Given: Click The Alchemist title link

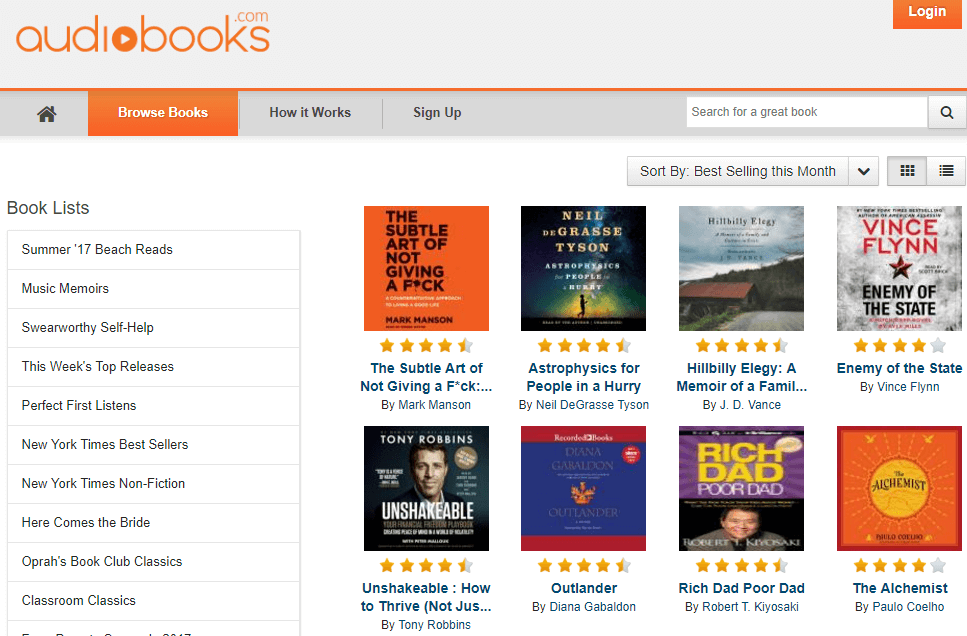Looking at the screenshot, I should tap(900, 589).
